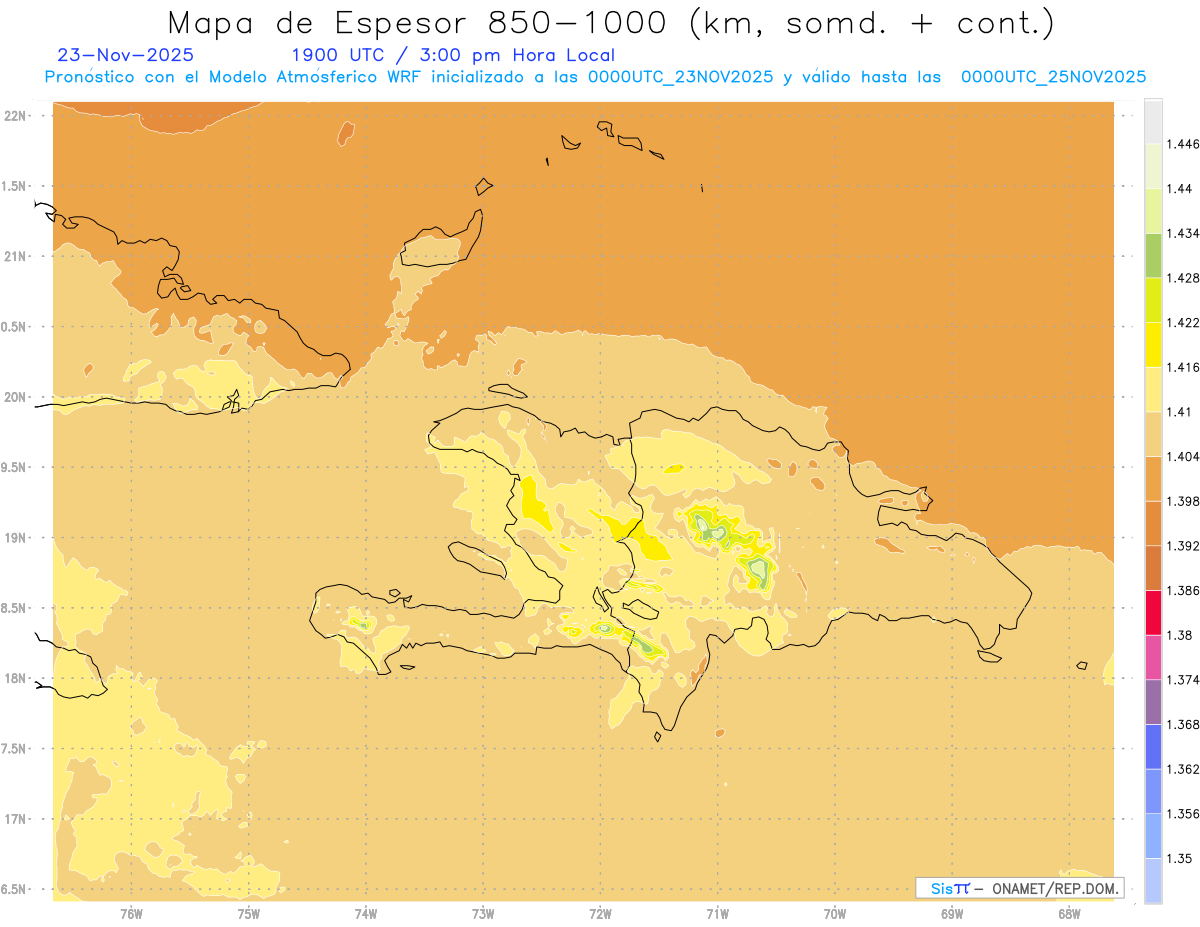Select the date text '23-Nov-2025'
1200x927 pixels.
point(126,55)
